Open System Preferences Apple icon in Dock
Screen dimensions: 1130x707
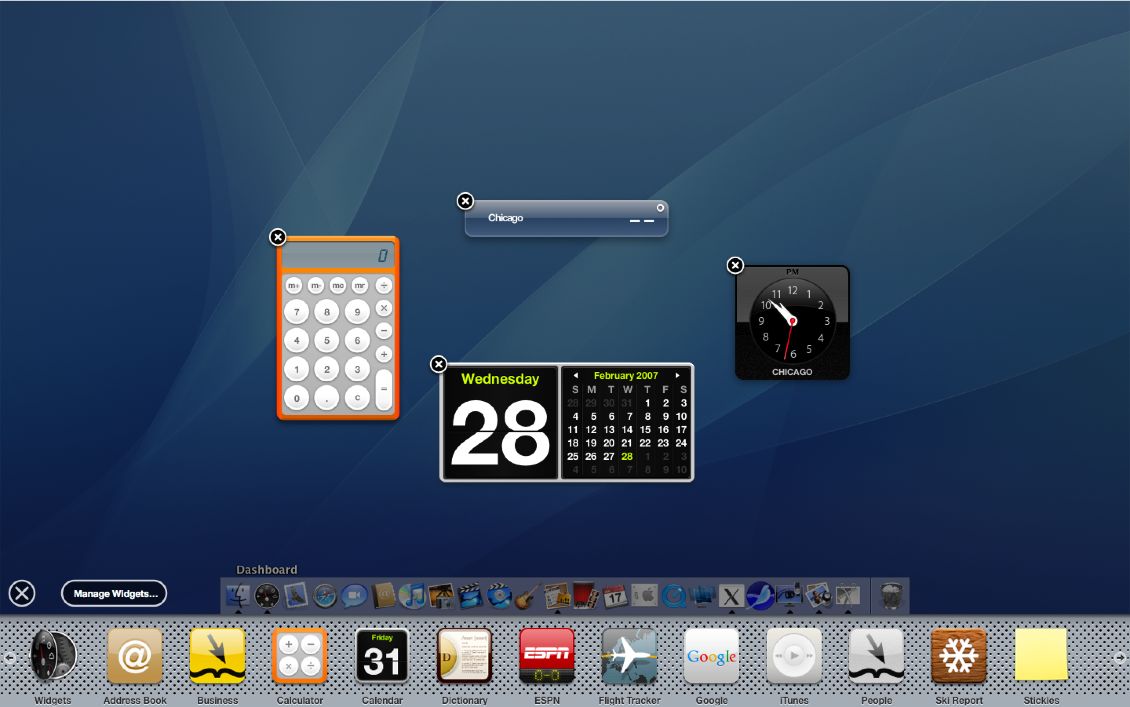(644, 596)
